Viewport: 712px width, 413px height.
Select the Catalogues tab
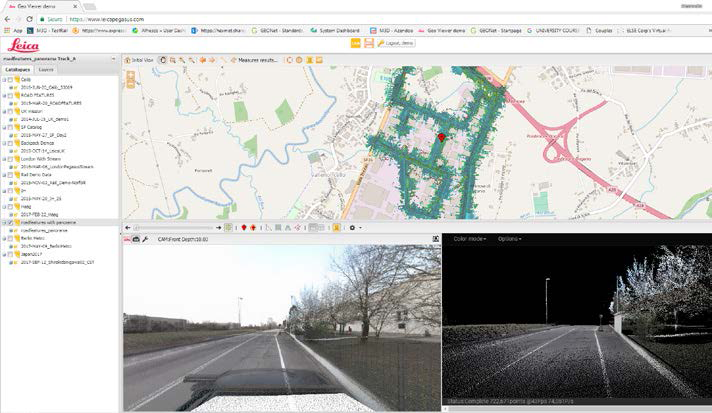pyautogui.click(x=17, y=70)
